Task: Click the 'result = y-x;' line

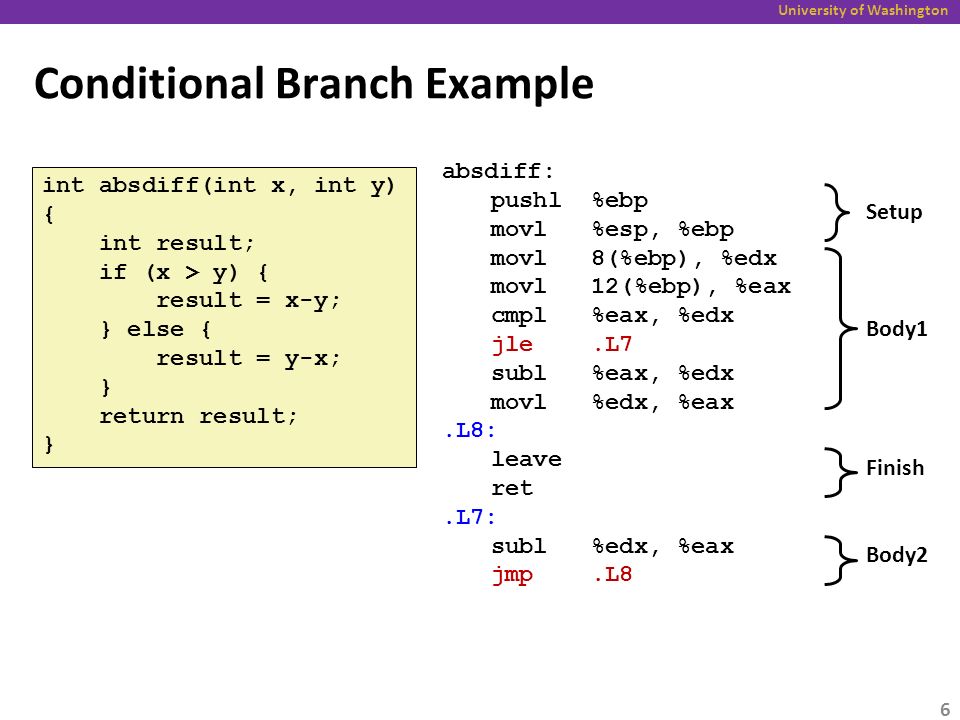Action: 248,358
